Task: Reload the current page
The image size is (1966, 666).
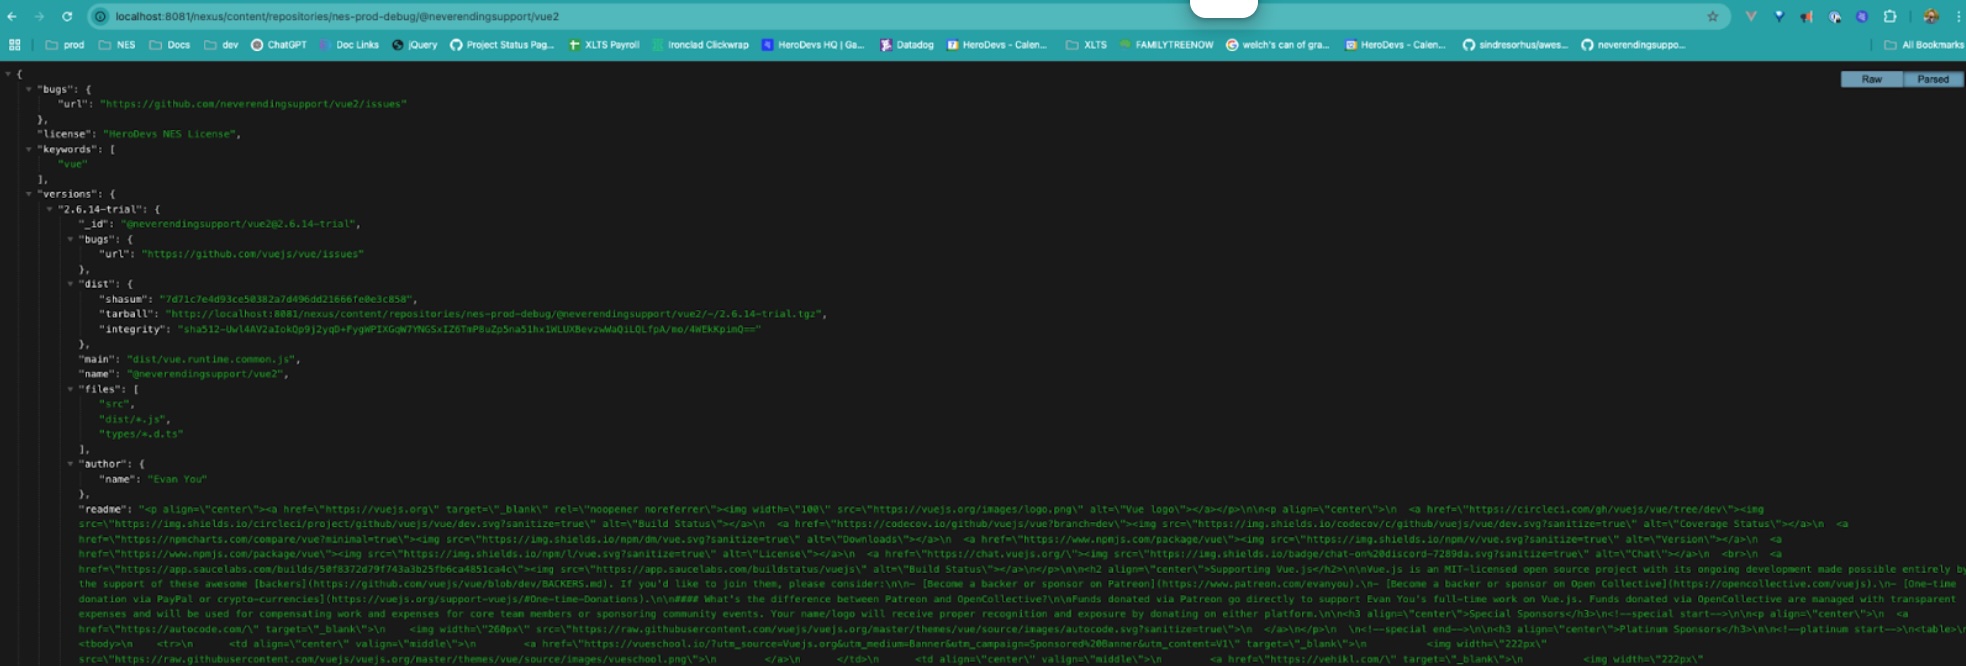Action: (67, 16)
